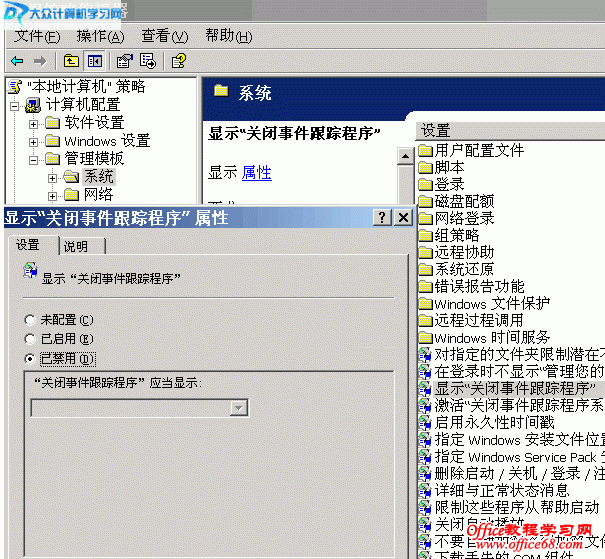The width and height of the screenshot is (605, 559).
Task: Select 远程协助 folder in the list
Action: pyautogui.click(x=465, y=252)
